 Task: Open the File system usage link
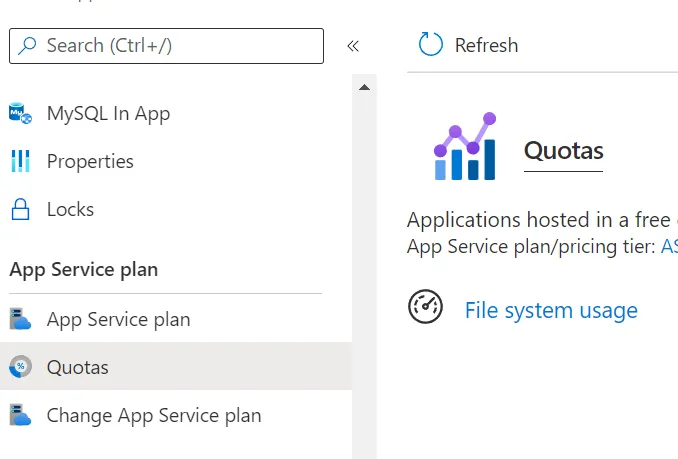click(x=551, y=311)
